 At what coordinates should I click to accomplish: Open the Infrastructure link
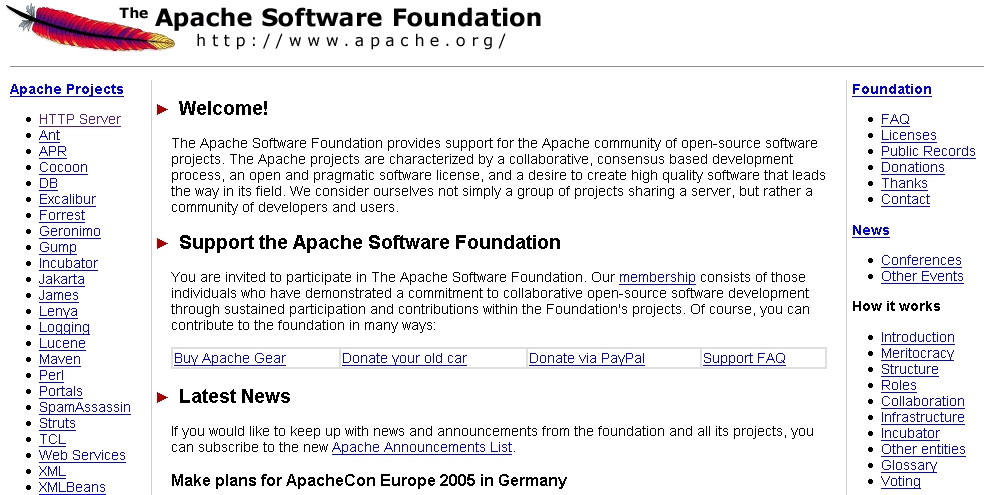(x=922, y=418)
